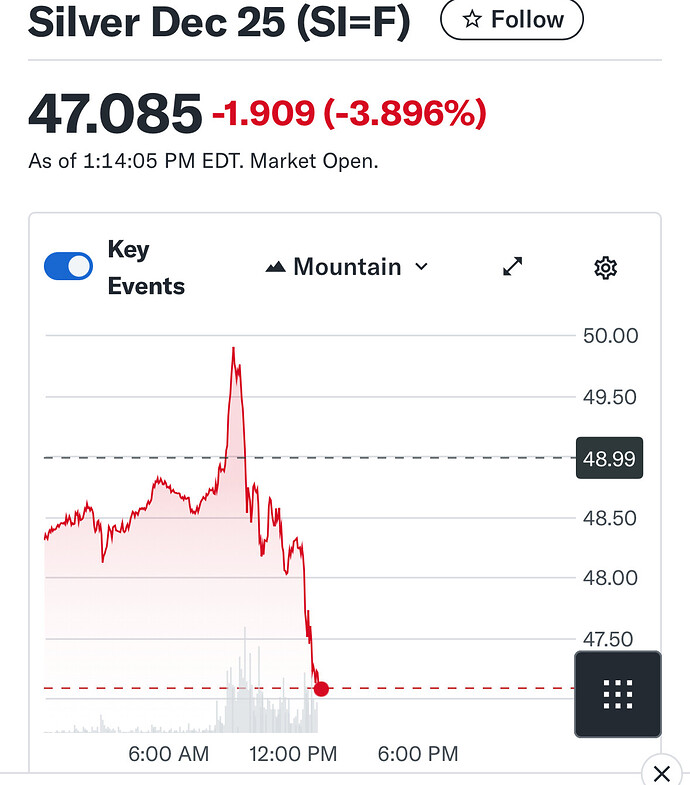Open the Mountain chart type dropdown

[346, 267]
